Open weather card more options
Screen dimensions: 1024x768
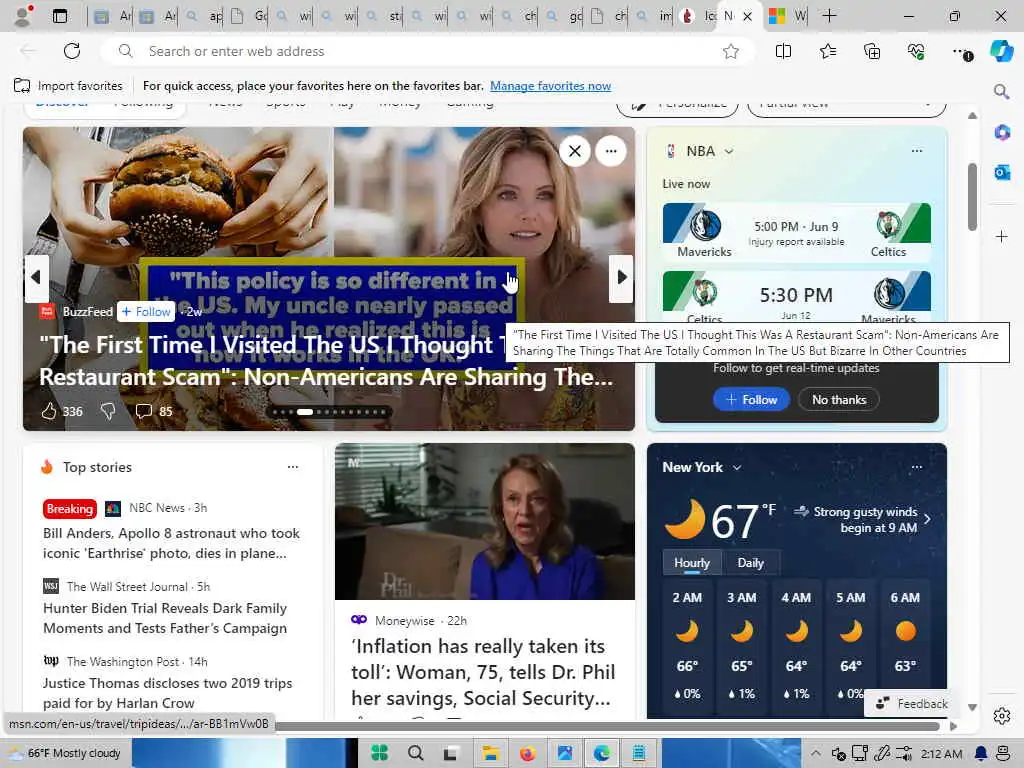[916, 467]
